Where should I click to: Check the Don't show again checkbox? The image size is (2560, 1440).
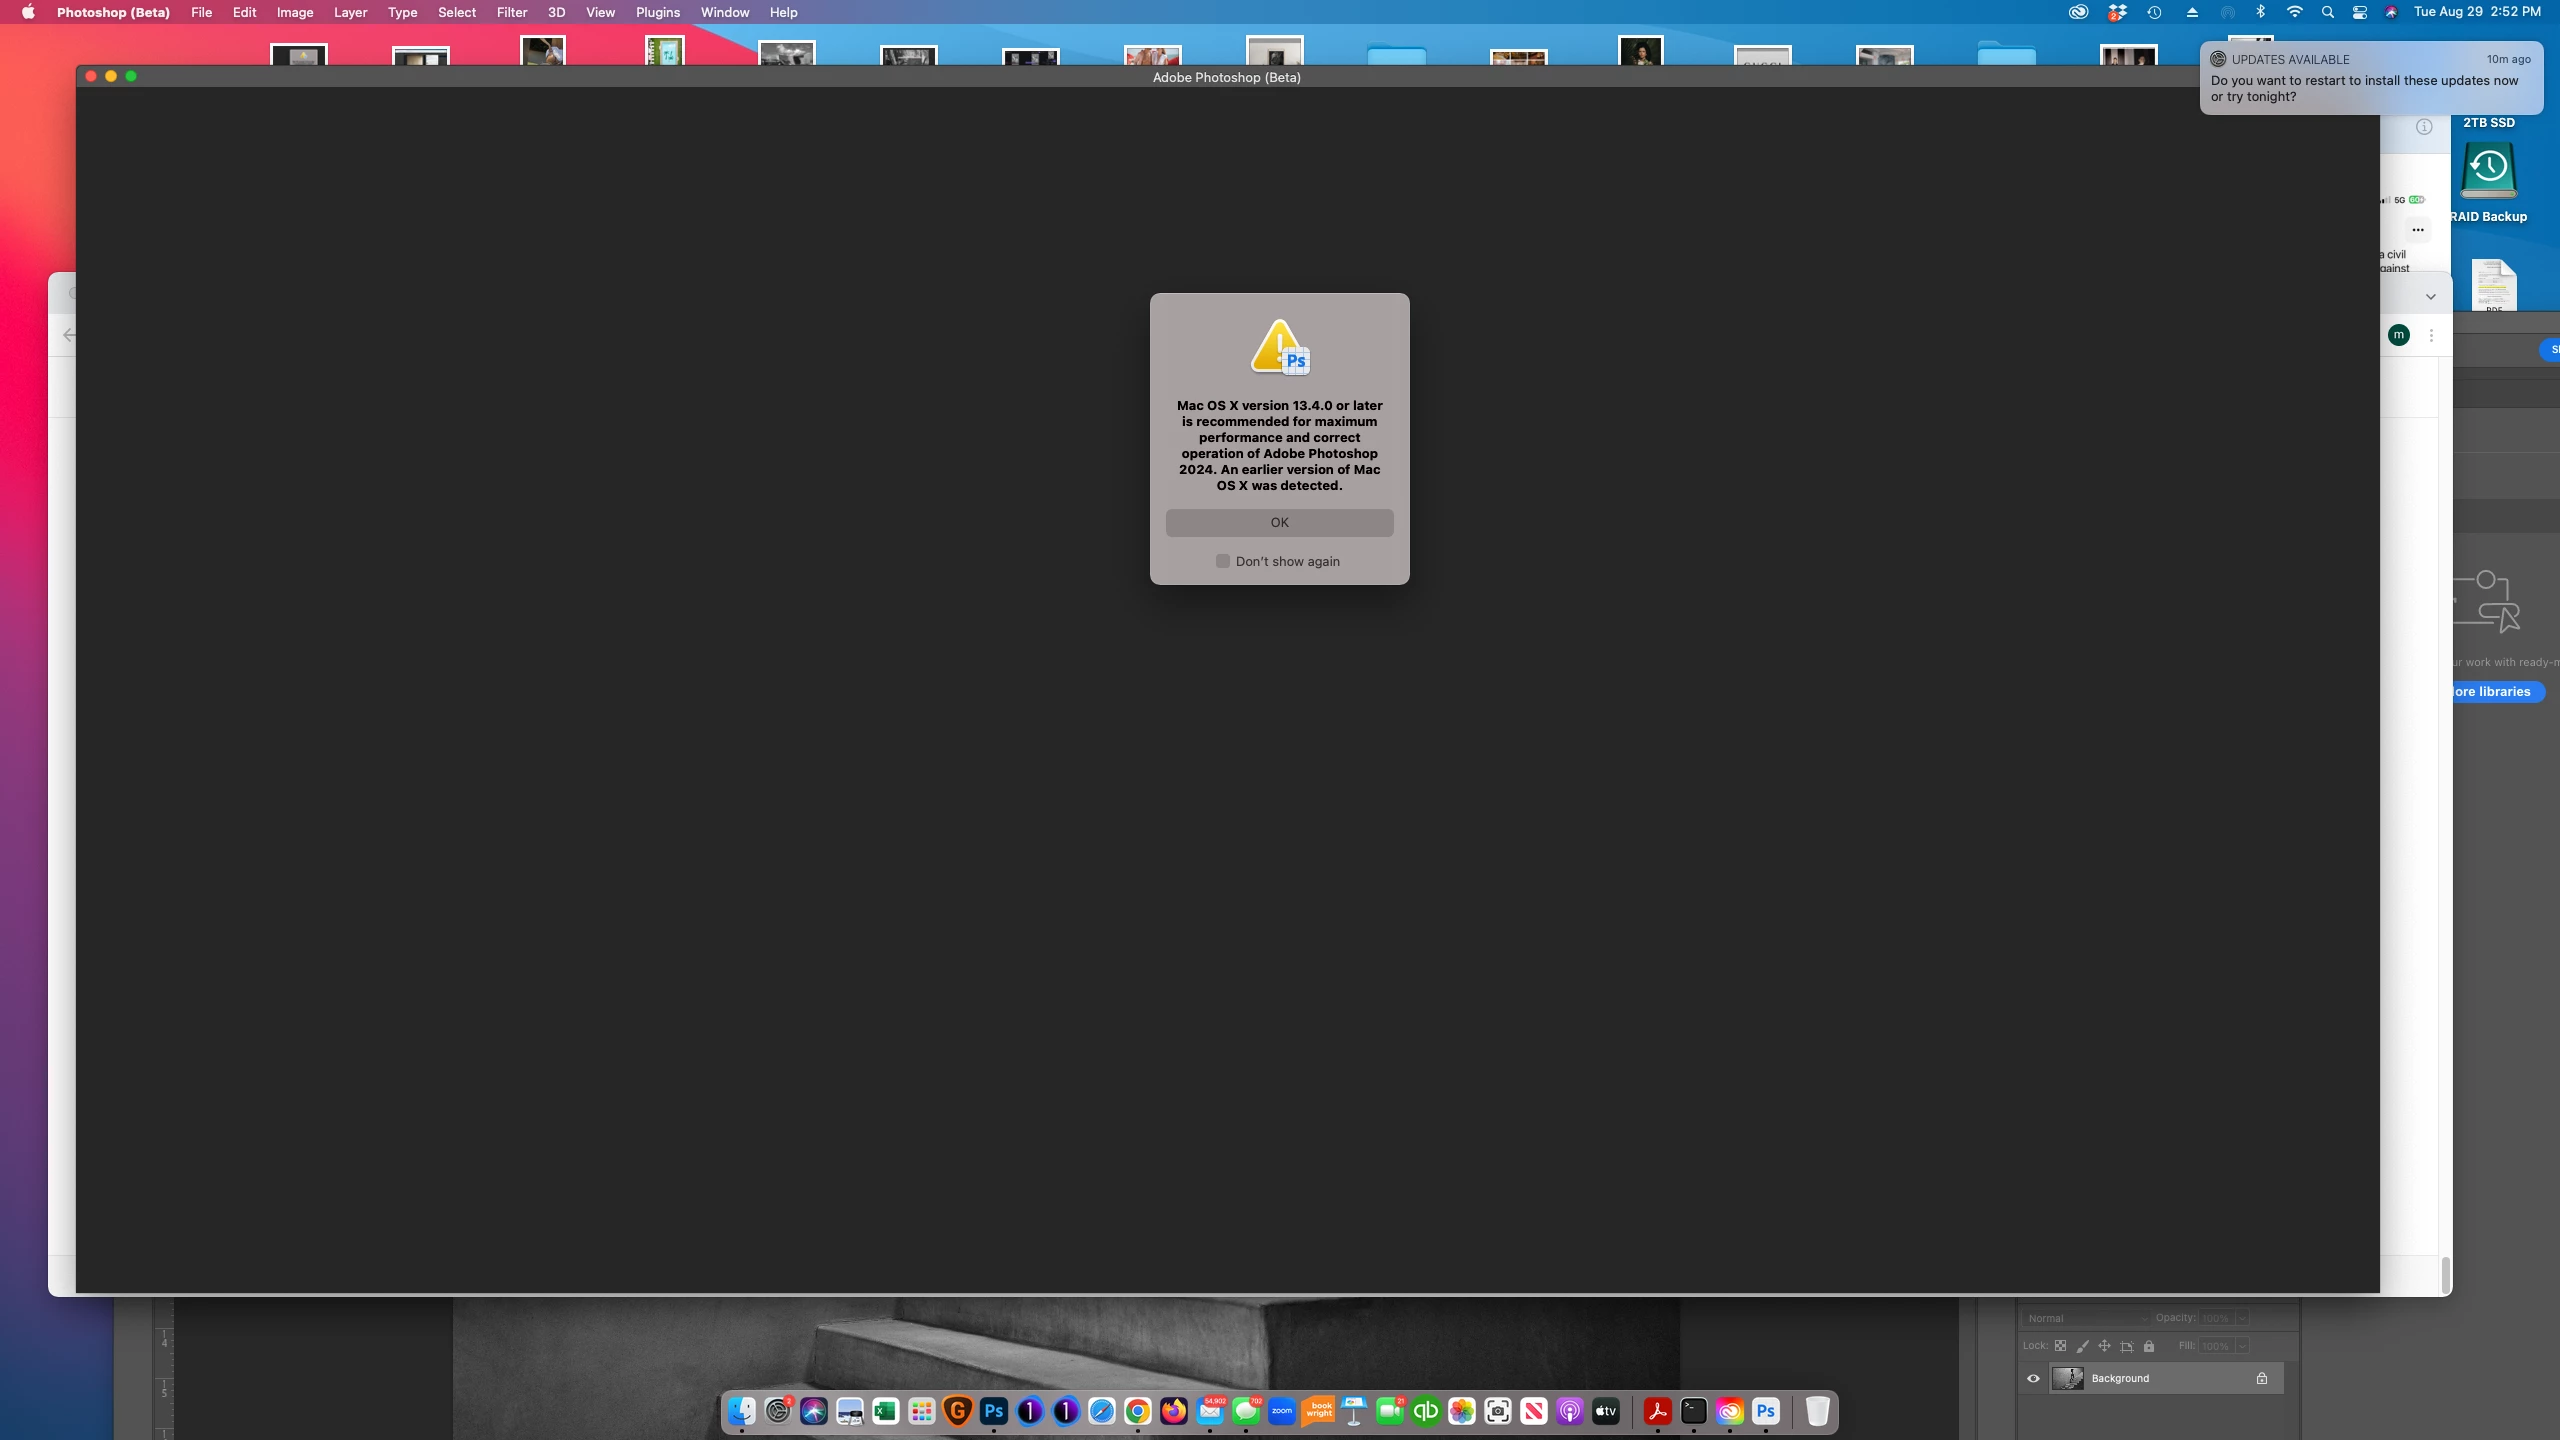[1222, 561]
